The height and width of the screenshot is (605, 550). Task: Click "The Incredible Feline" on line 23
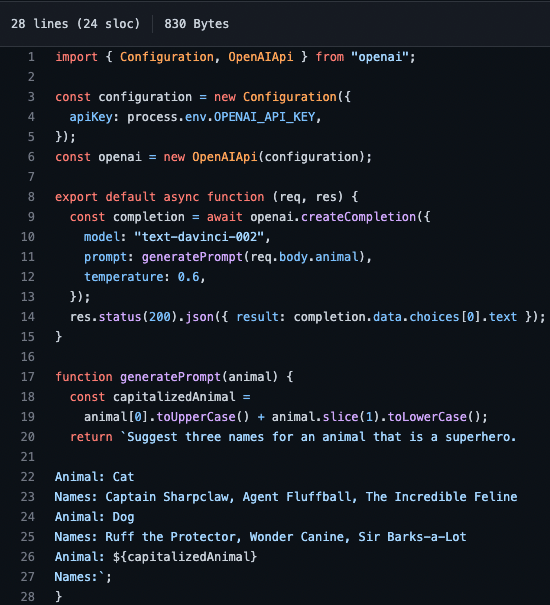point(442,497)
